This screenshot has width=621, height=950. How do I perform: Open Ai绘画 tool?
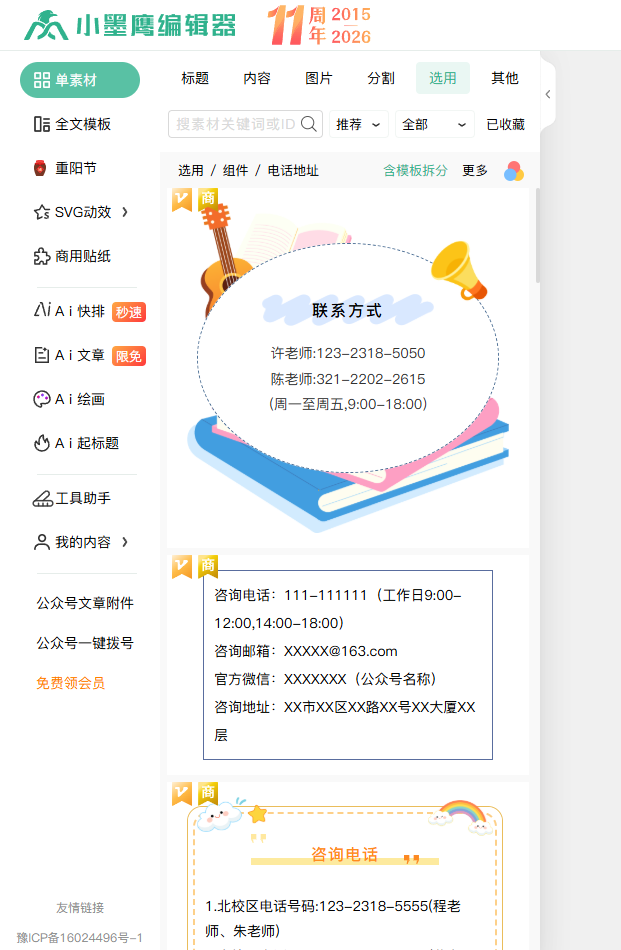tap(80, 399)
